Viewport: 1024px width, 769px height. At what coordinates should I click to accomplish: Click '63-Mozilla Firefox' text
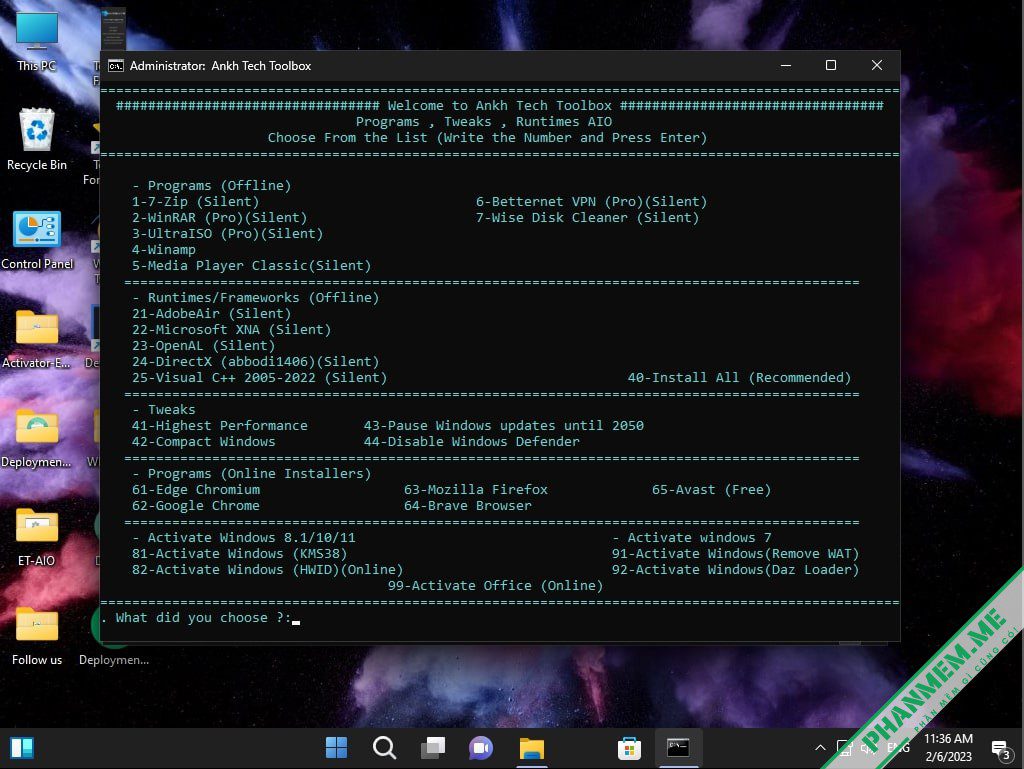(475, 490)
